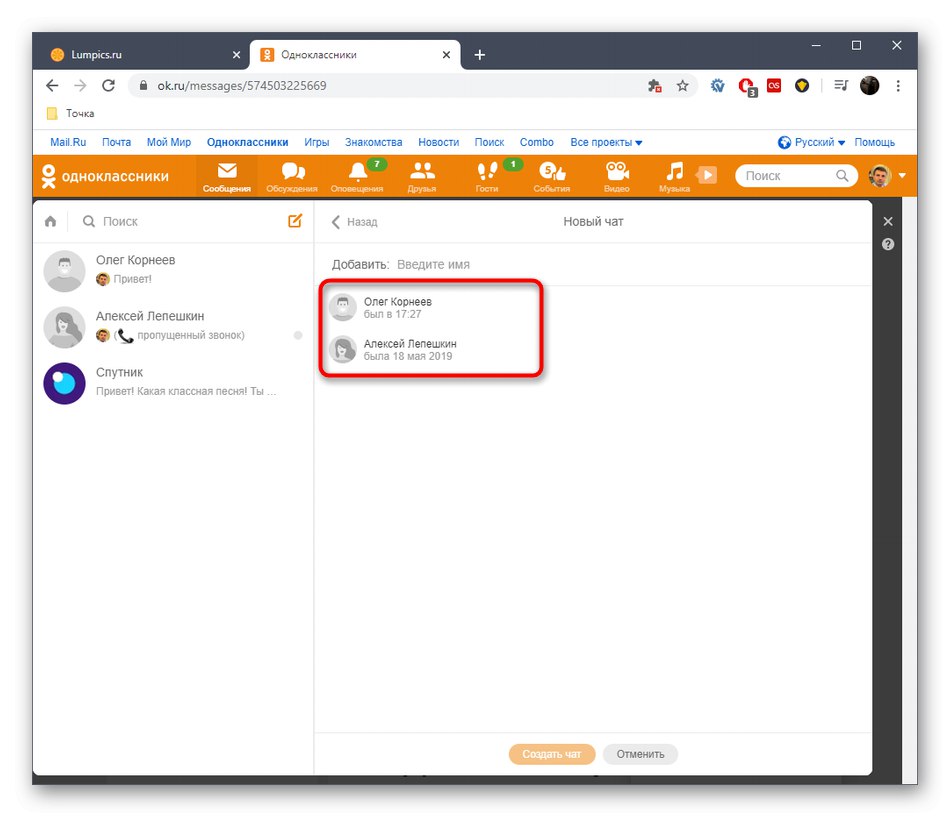Click the media control playlist icon

click(841, 85)
